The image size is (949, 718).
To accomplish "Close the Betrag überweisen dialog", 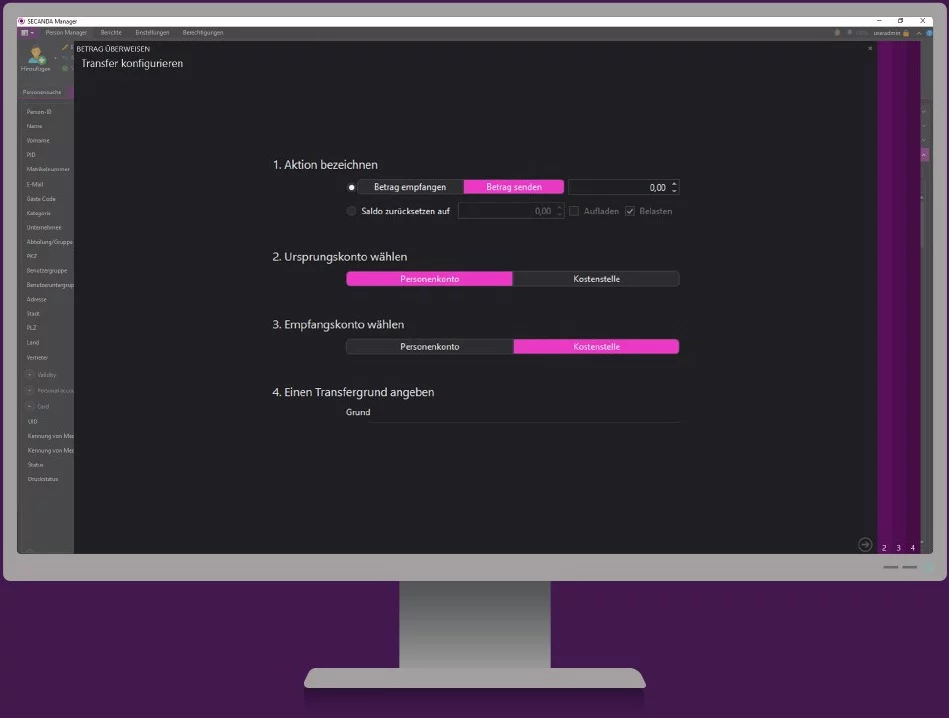I will (x=870, y=48).
